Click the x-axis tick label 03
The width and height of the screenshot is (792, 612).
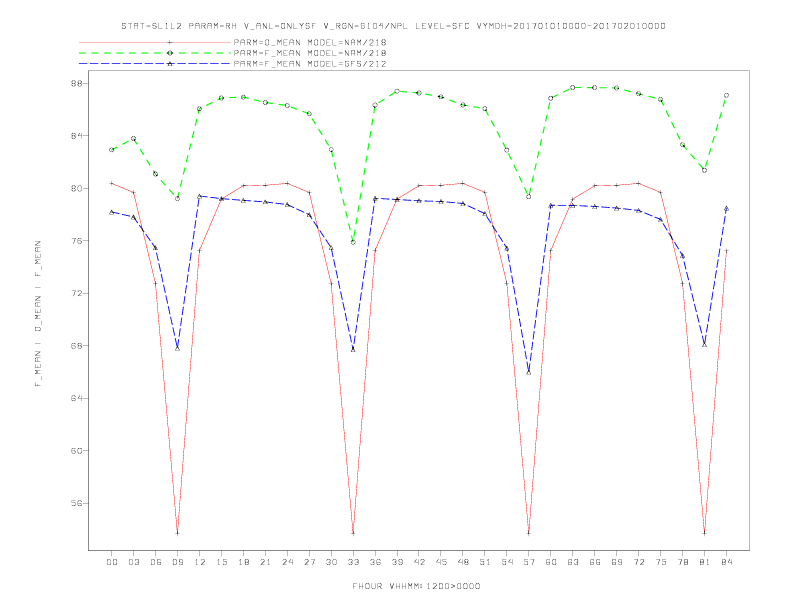point(133,562)
